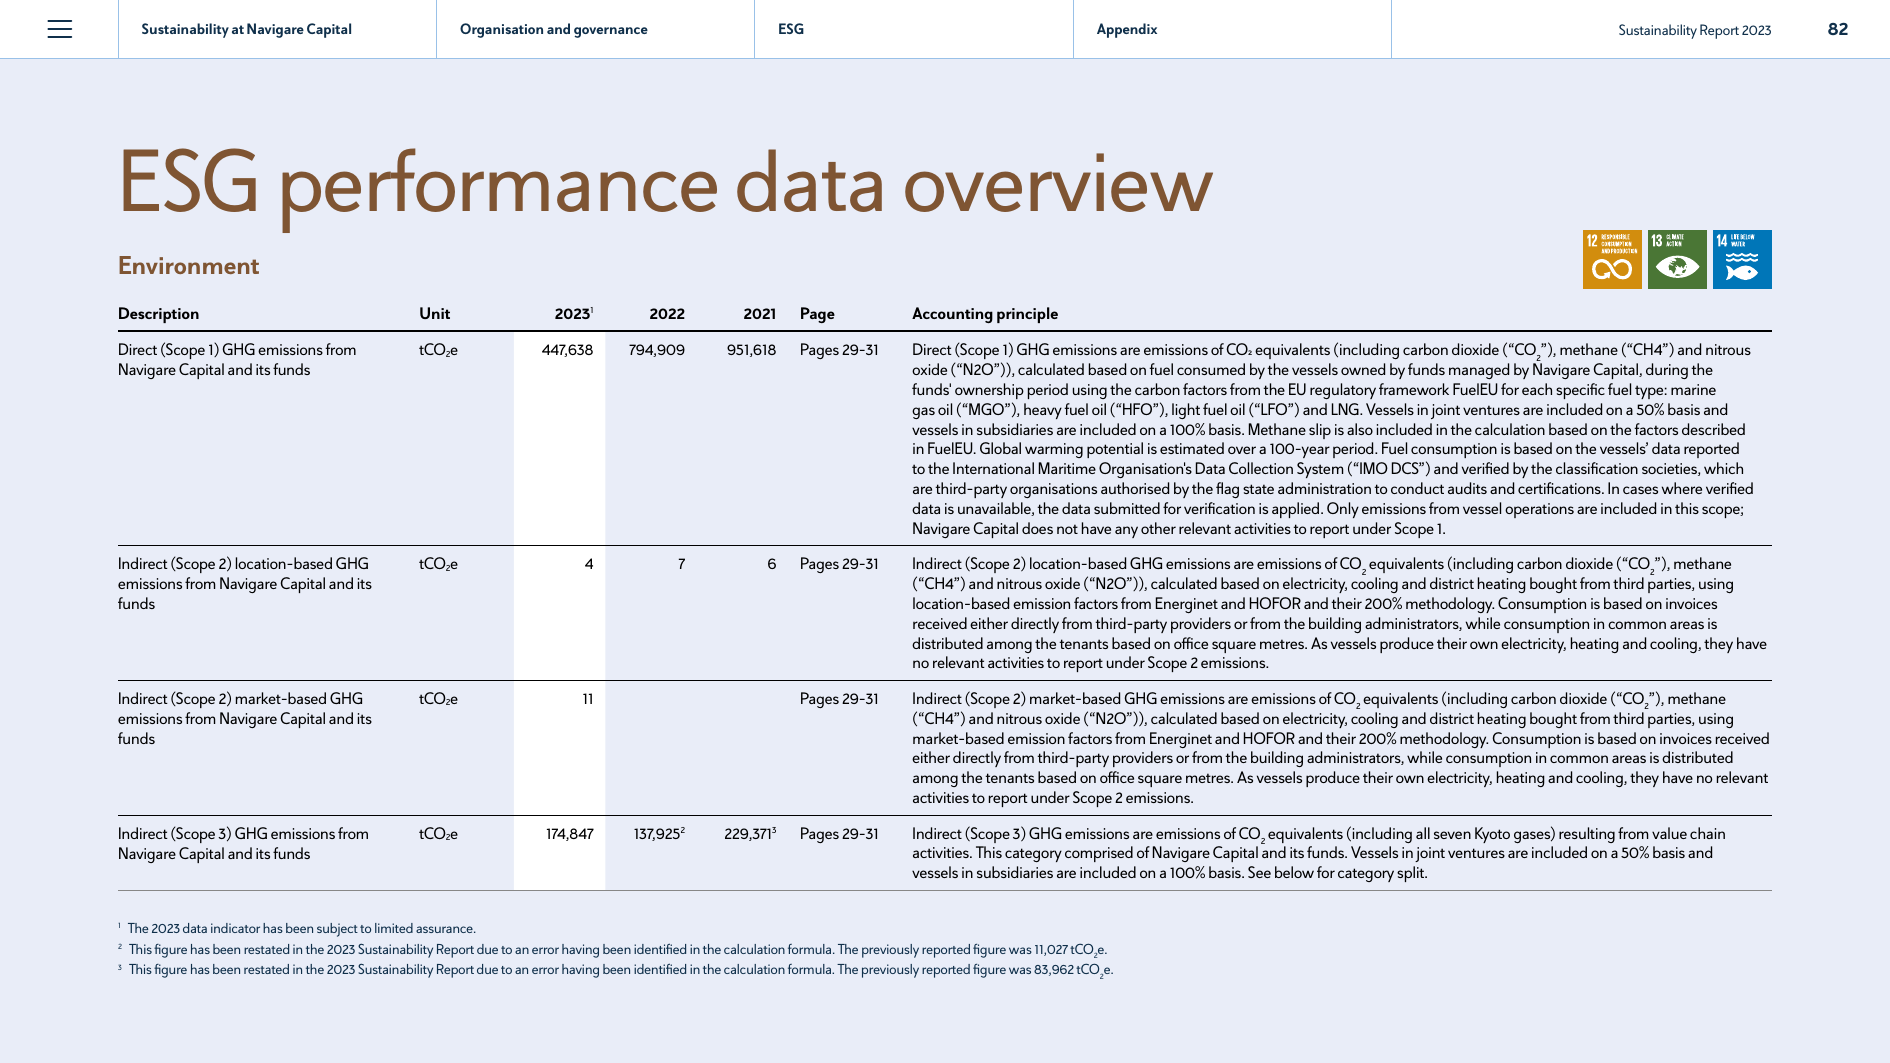Click SDG 13 Climate Action icon
1890x1063 pixels.
(1677, 259)
